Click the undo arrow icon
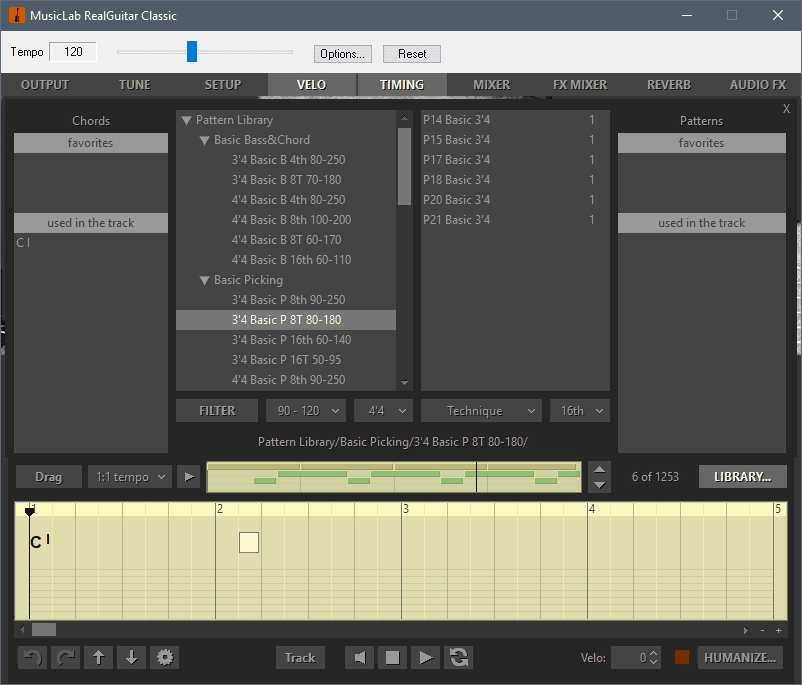The height and width of the screenshot is (685, 802). pyautogui.click(x=33, y=657)
